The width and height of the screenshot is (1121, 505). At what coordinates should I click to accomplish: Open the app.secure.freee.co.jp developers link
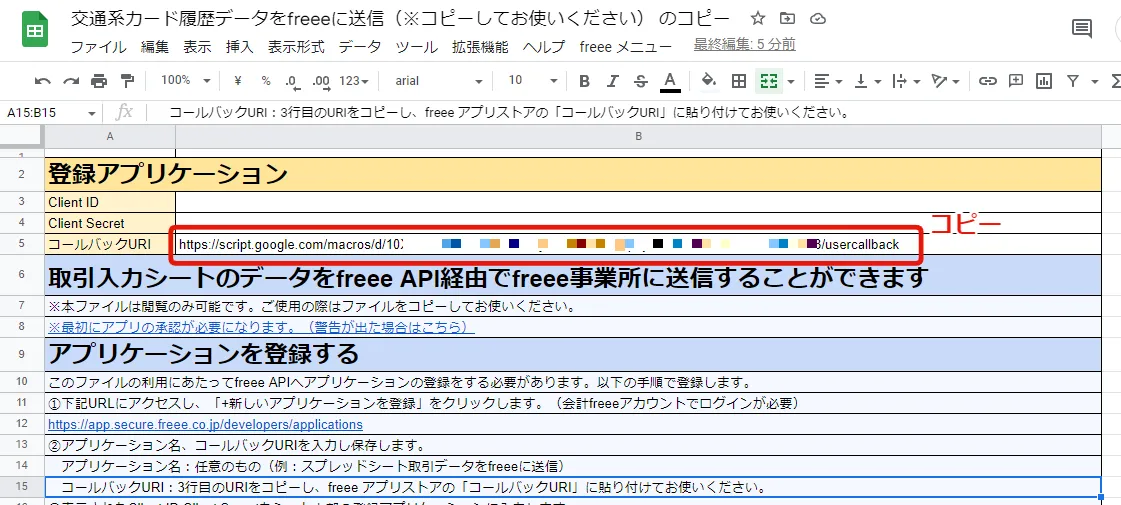(205, 424)
